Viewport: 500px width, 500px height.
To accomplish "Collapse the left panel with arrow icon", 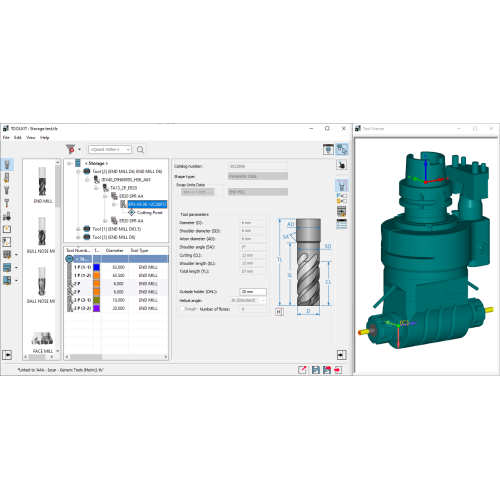I will click(x=7, y=355).
